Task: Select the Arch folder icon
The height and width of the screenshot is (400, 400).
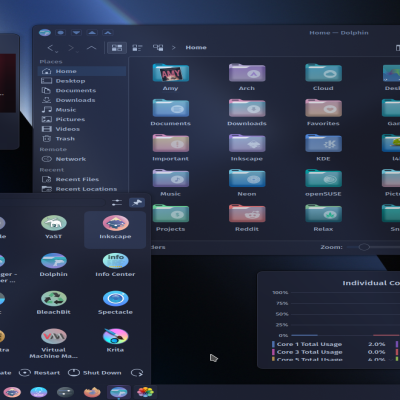Action: click(247, 73)
